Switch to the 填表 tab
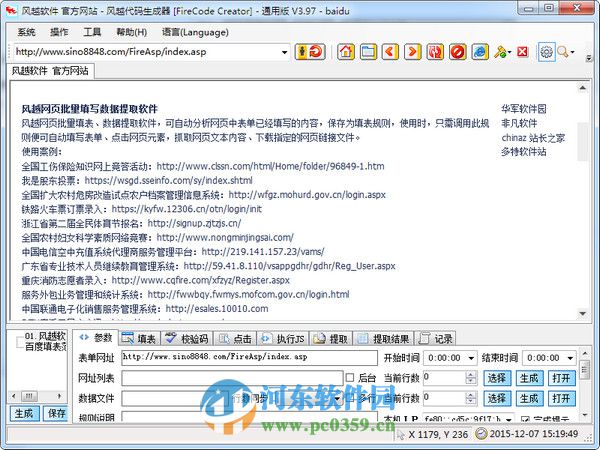Image resolution: width=600 pixels, height=450 pixels. [139, 338]
